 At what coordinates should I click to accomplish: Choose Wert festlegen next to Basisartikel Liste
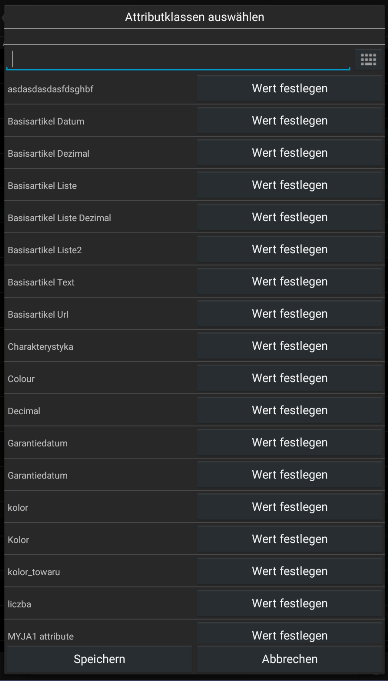pyautogui.click(x=289, y=185)
